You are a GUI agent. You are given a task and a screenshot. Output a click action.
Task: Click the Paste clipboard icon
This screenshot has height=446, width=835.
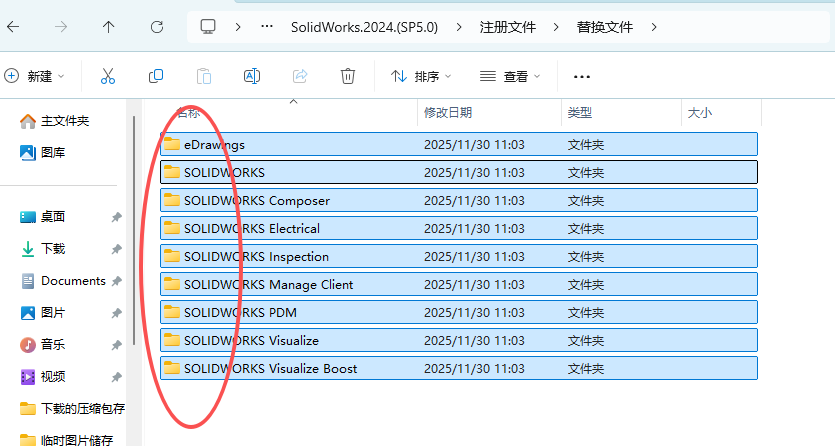tap(203, 76)
